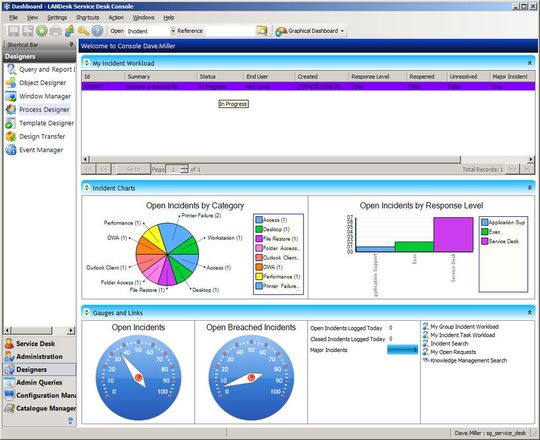
Task: Switch to Service Desk shortcut group
Action: point(39,344)
